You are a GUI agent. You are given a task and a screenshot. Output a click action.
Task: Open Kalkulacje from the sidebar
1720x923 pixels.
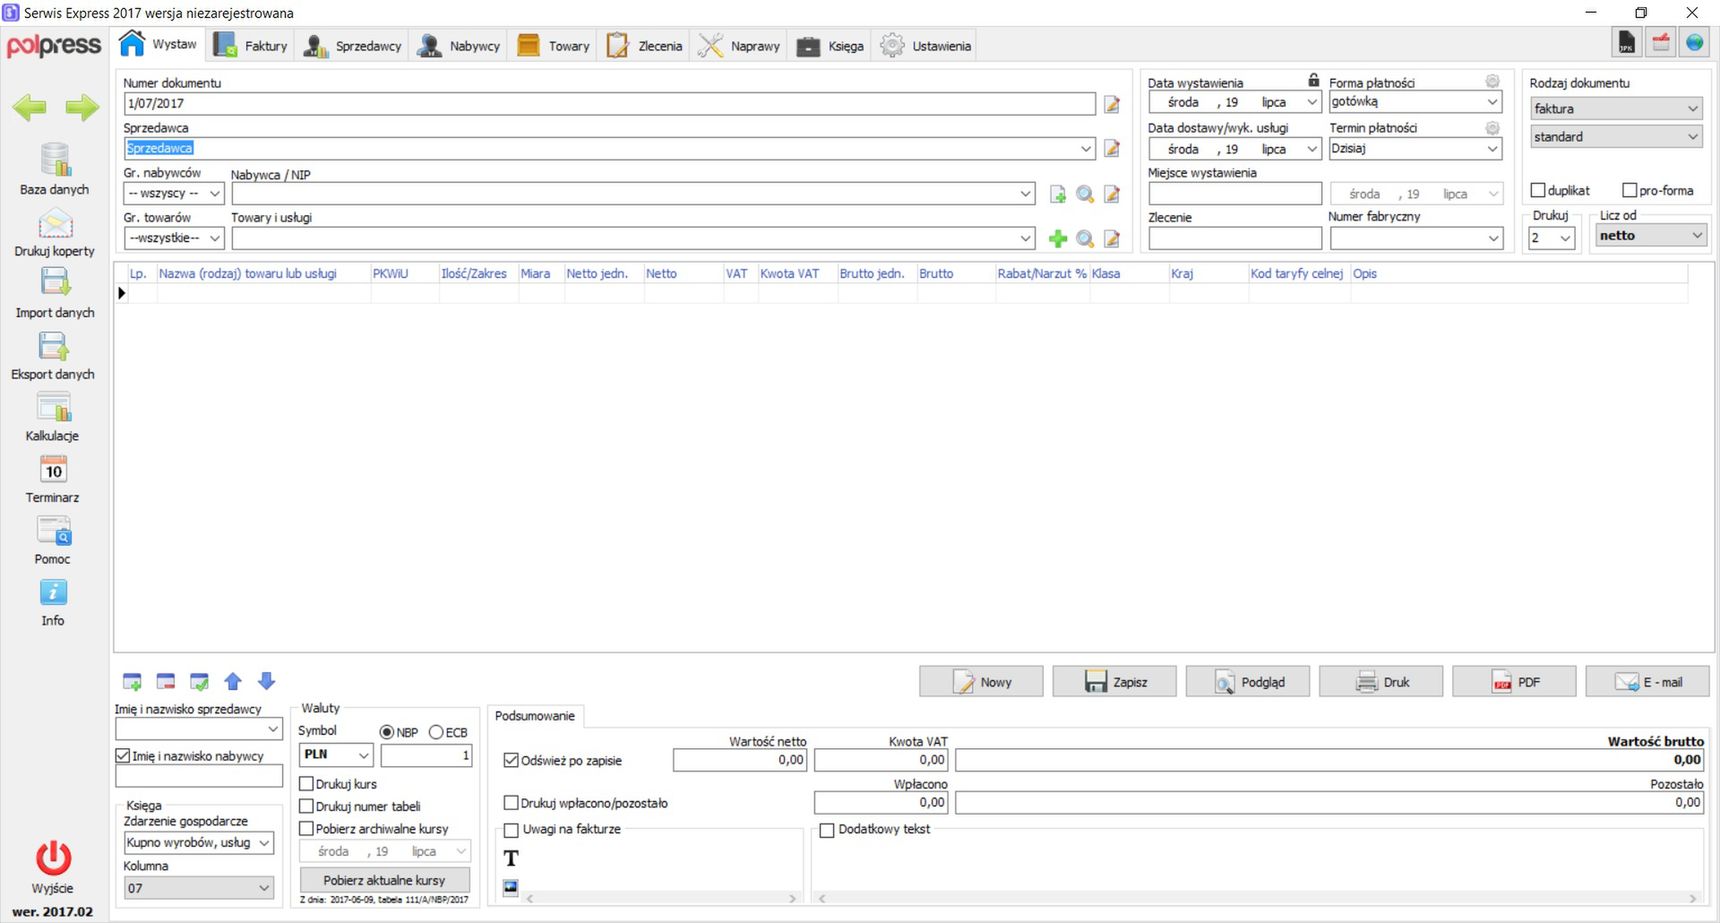coord(54,408)
